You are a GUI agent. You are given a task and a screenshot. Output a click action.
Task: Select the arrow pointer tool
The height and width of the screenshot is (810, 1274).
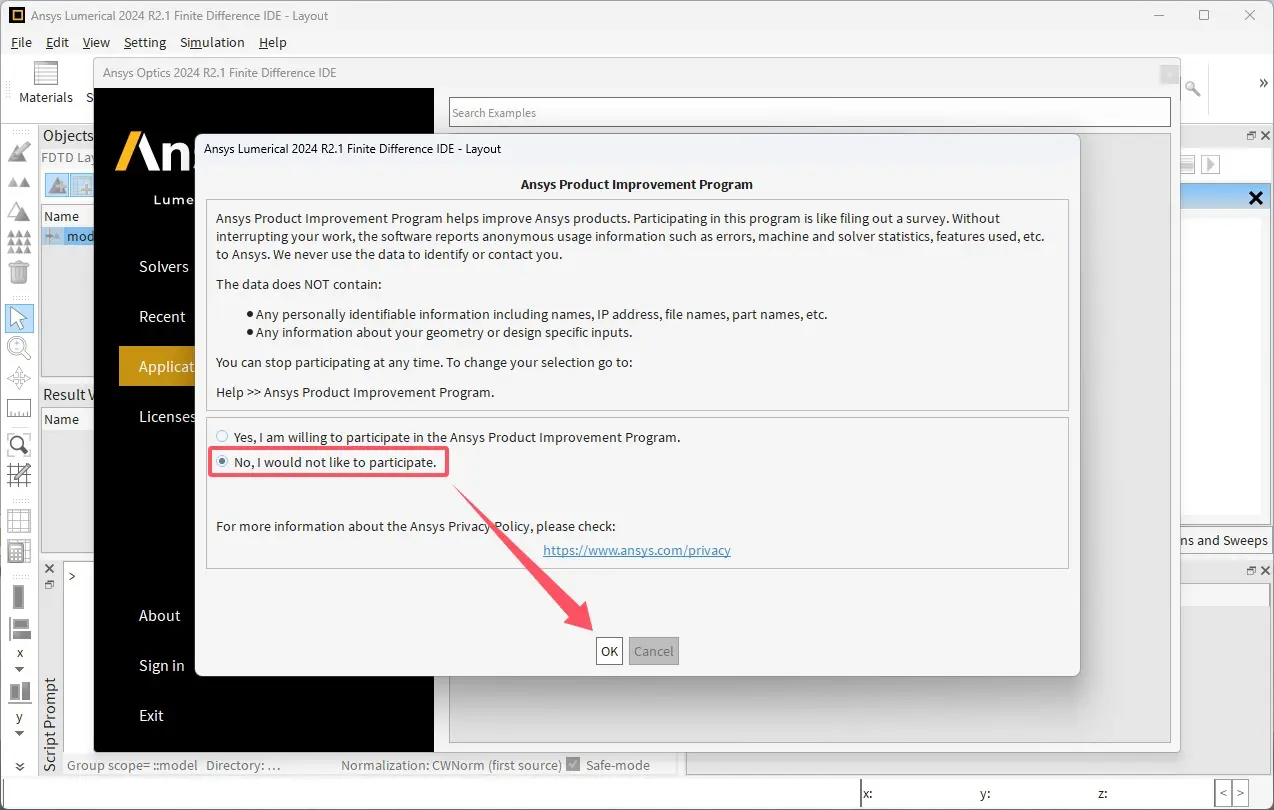coord(19,318)
